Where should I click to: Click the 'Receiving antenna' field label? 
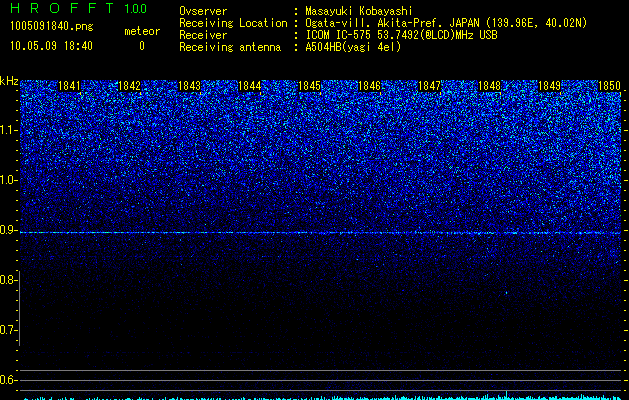point(230,47)
